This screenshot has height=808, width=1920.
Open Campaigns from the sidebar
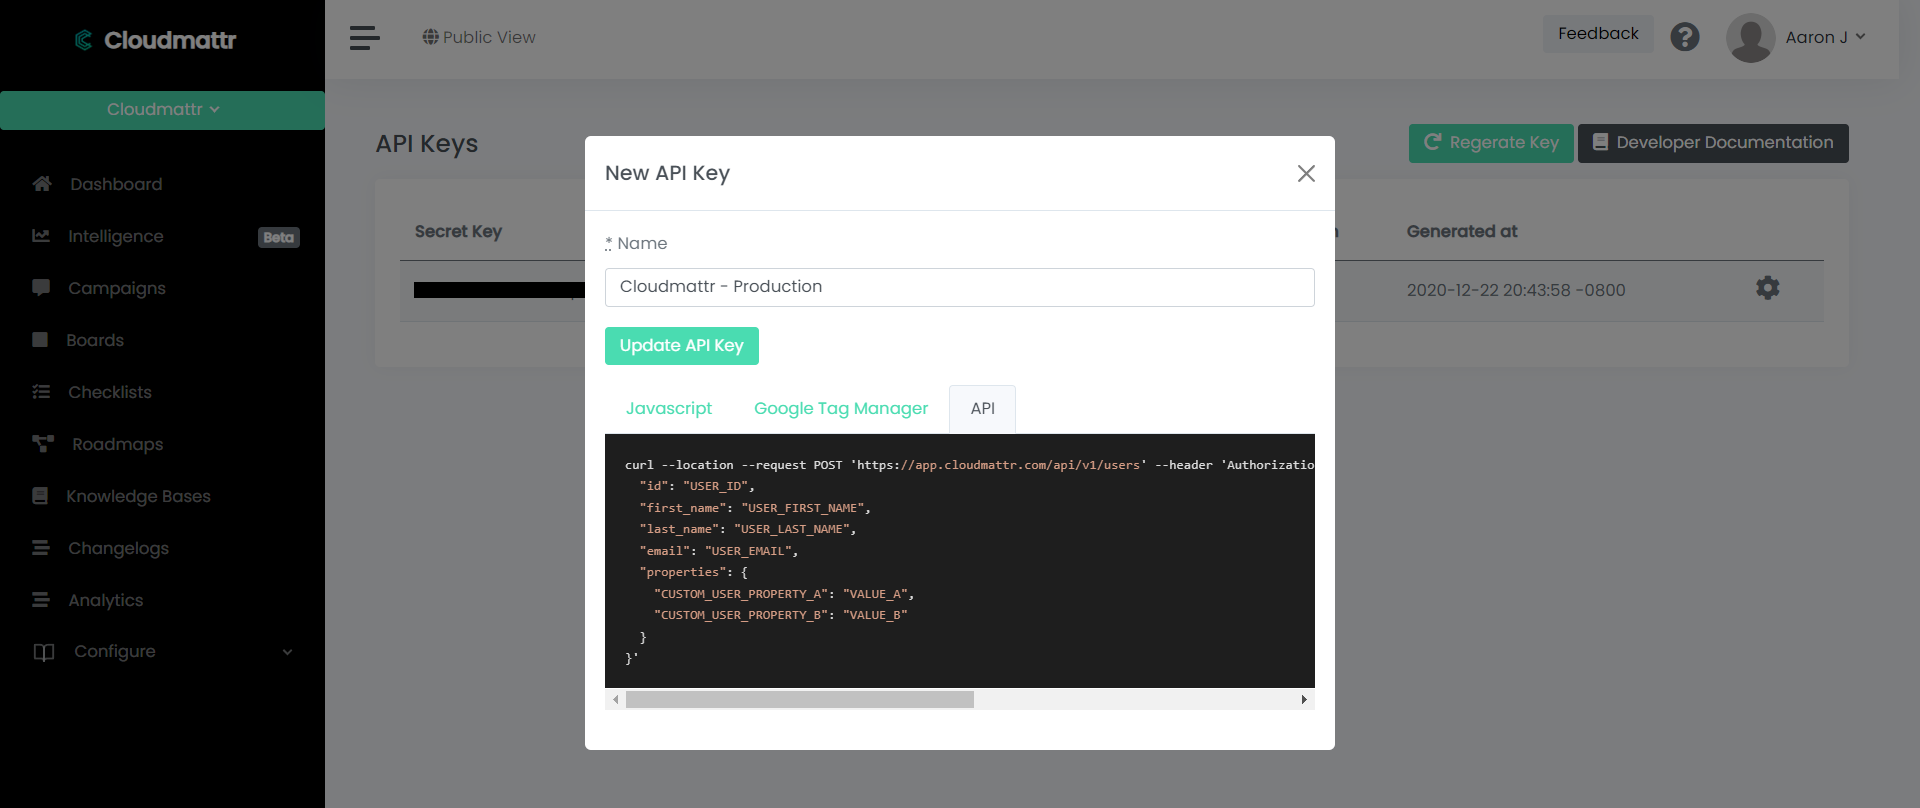(x=117, y=288)
